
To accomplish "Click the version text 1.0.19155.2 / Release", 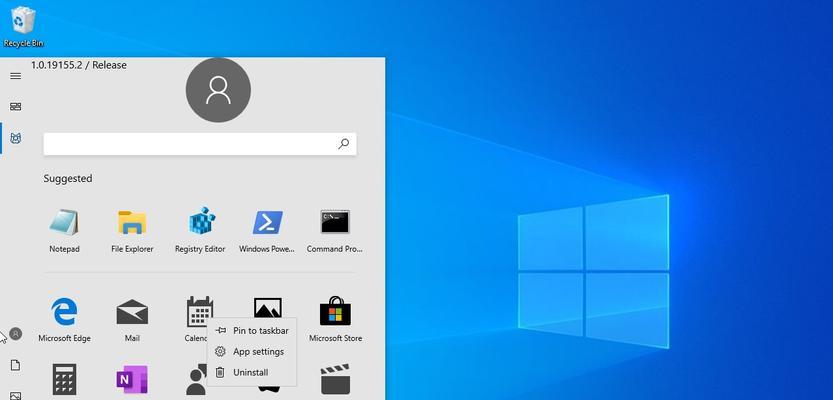I will (x=79, y=65).
